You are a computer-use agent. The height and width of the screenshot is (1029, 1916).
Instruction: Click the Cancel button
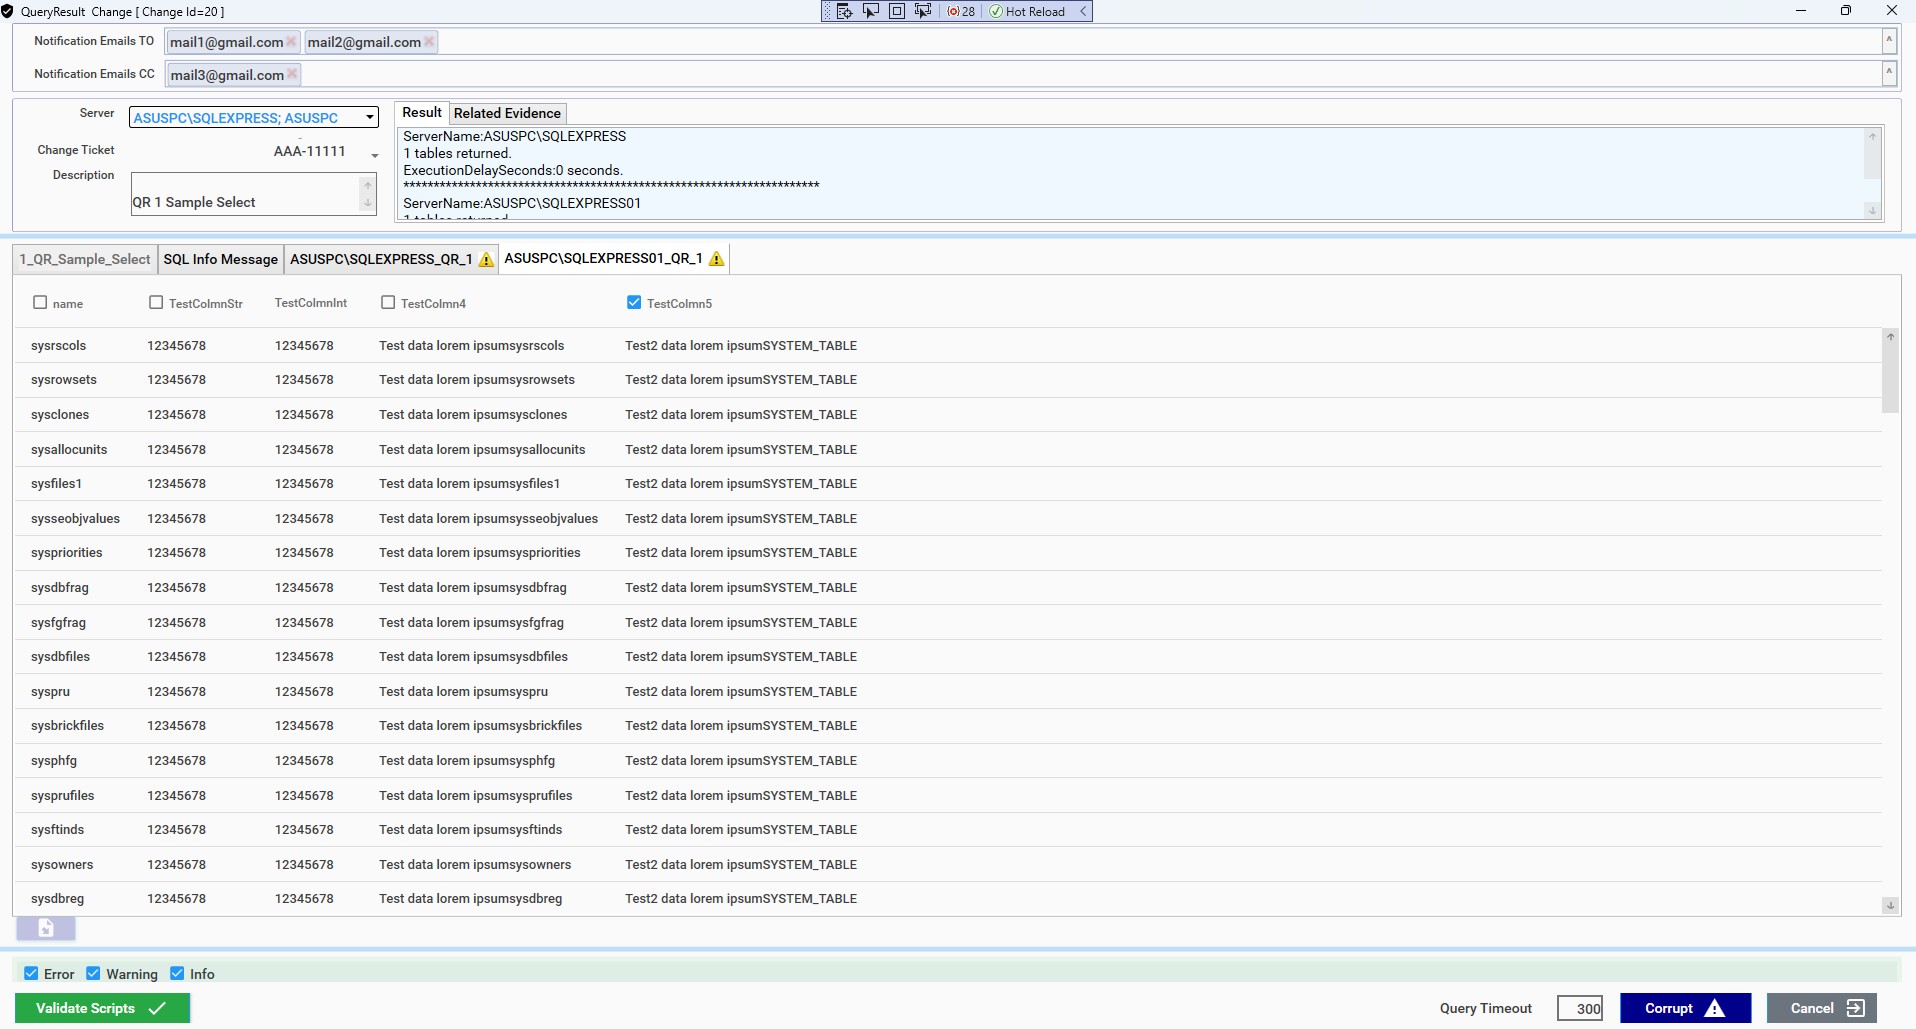1821,1008
